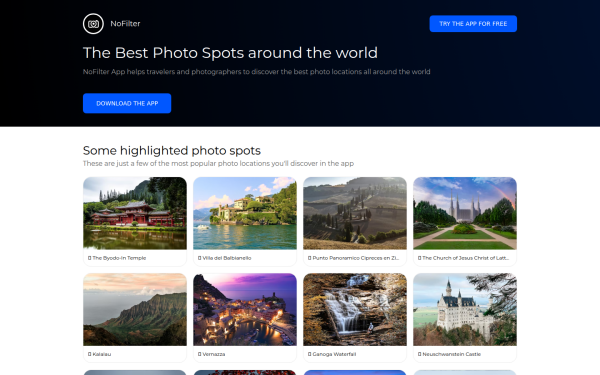600x375 pixels.
Task: Click the location pin icon beside Kalalau
Action: pyautogui.click(x=90, y=354)
